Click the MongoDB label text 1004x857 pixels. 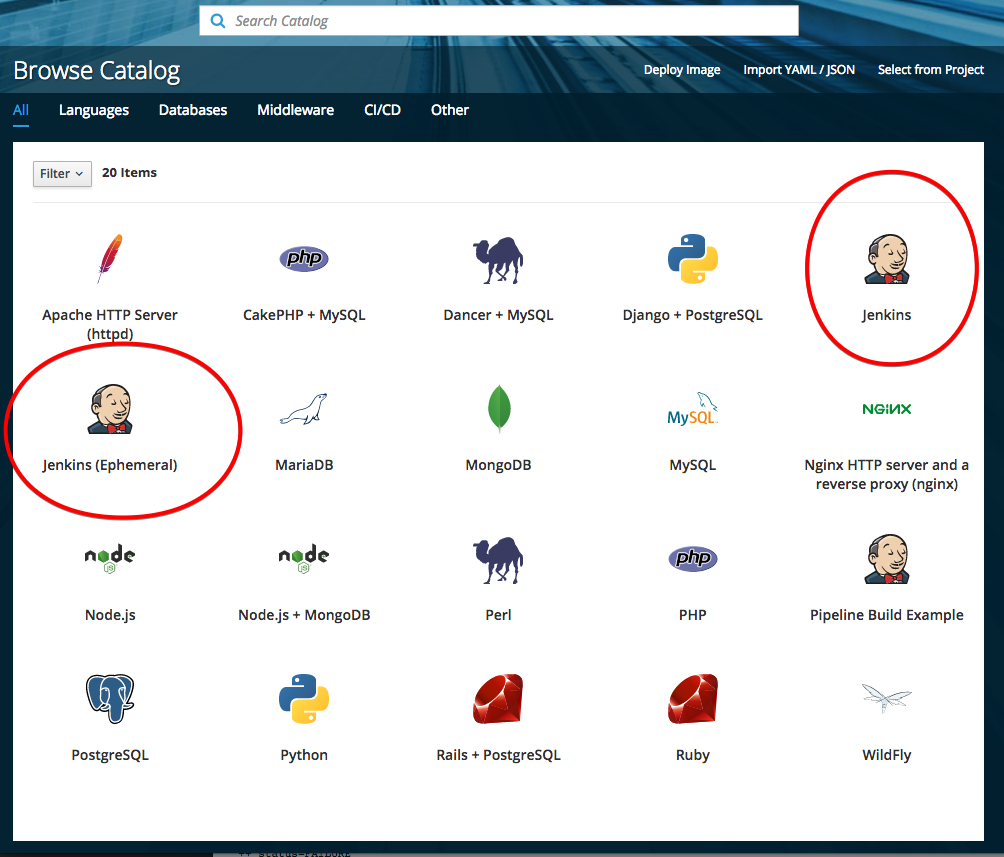498,465
